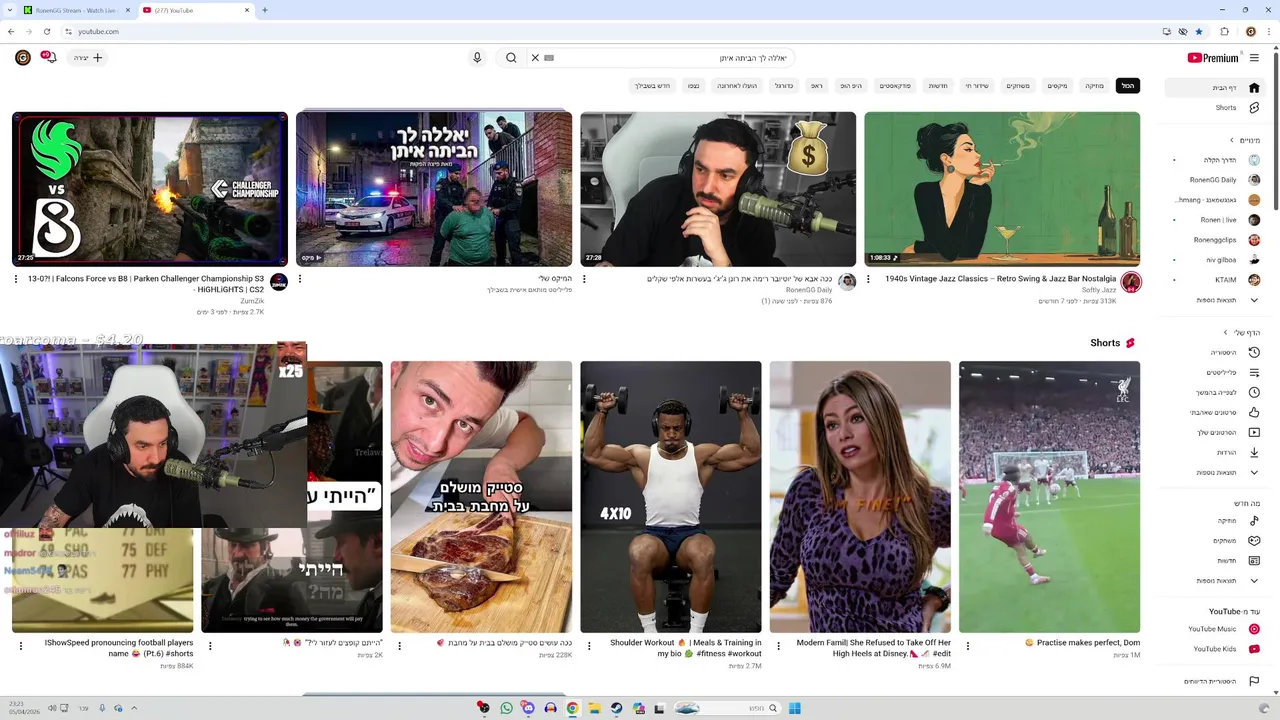Open the You section header chevron
Image resolution: width=1280 pixels, height=720 pixels.
click(x=1225, y=332)
